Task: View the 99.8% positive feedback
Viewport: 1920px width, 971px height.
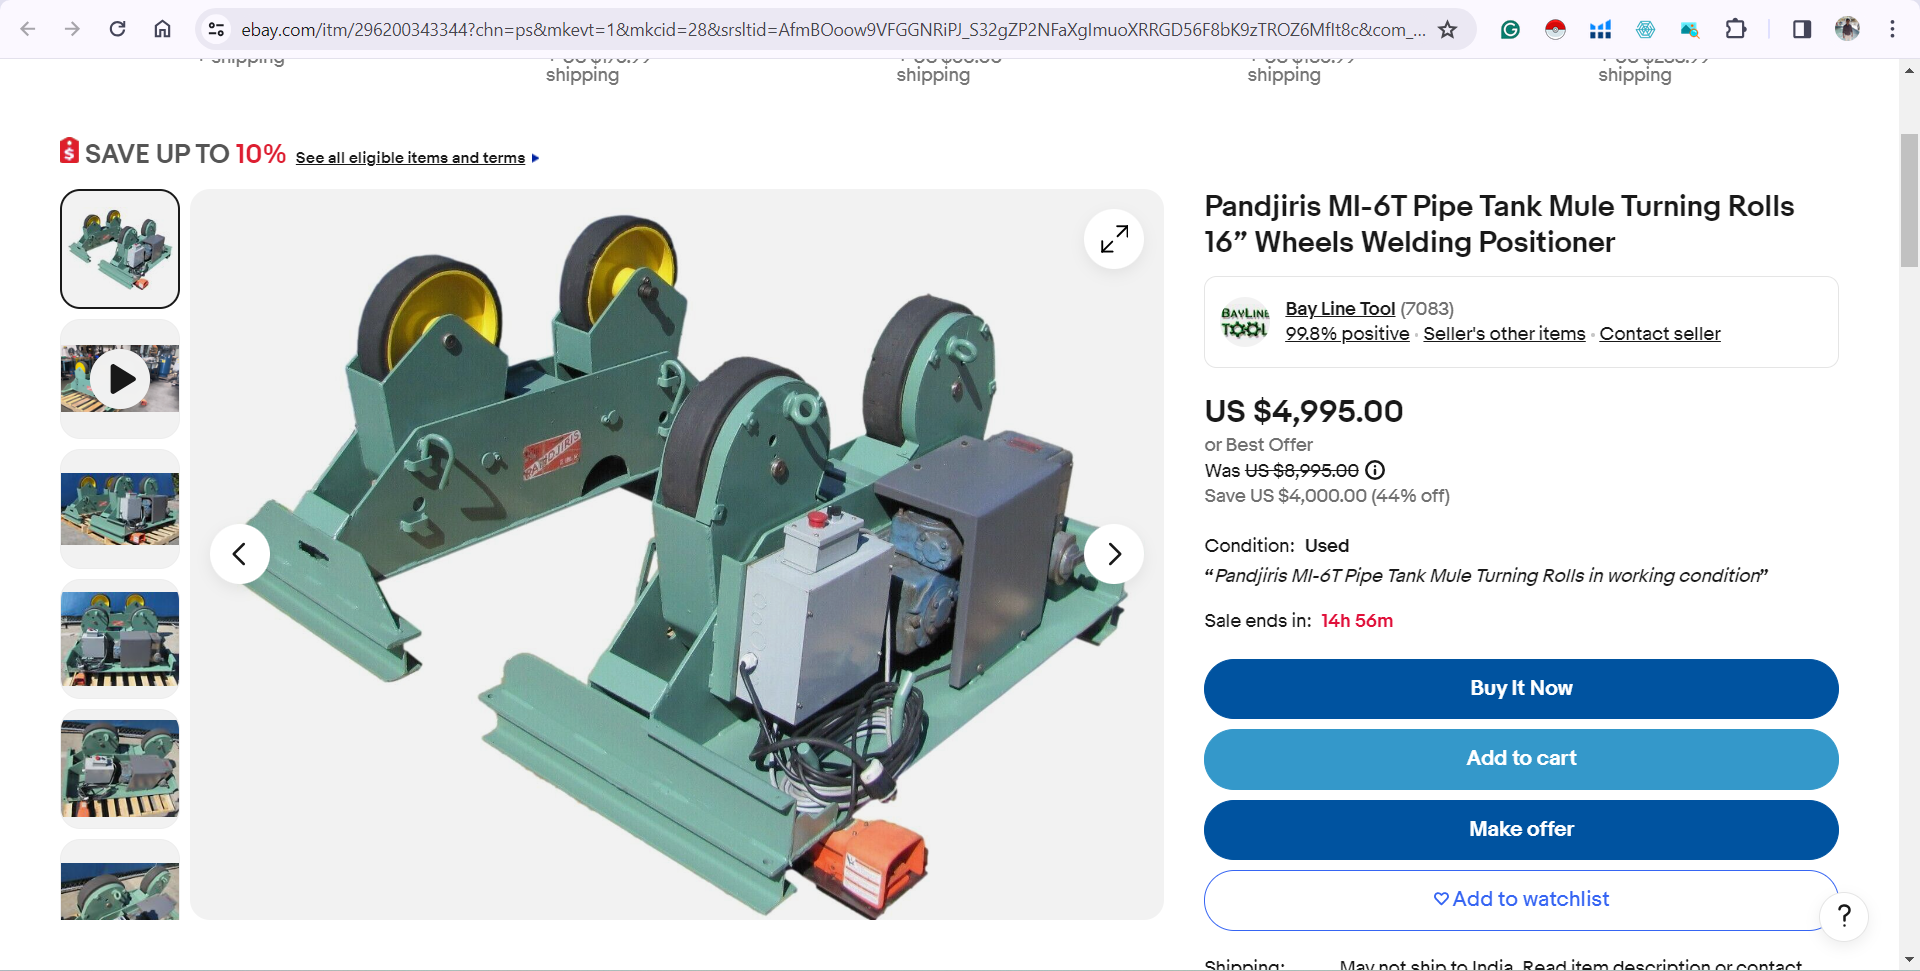Action: [1347, 334]
